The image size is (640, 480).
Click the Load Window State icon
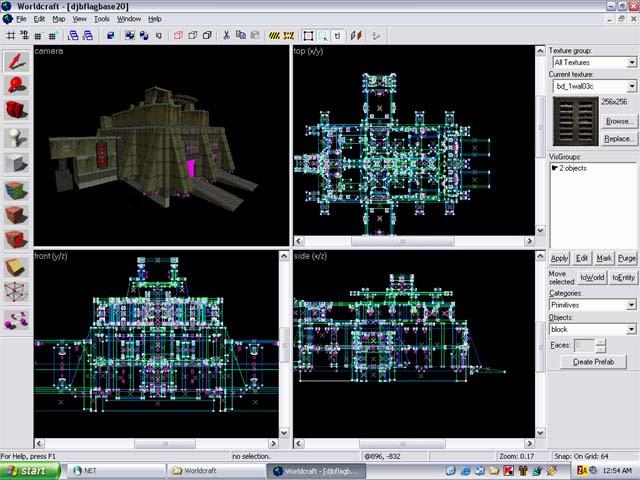point(73,36)
